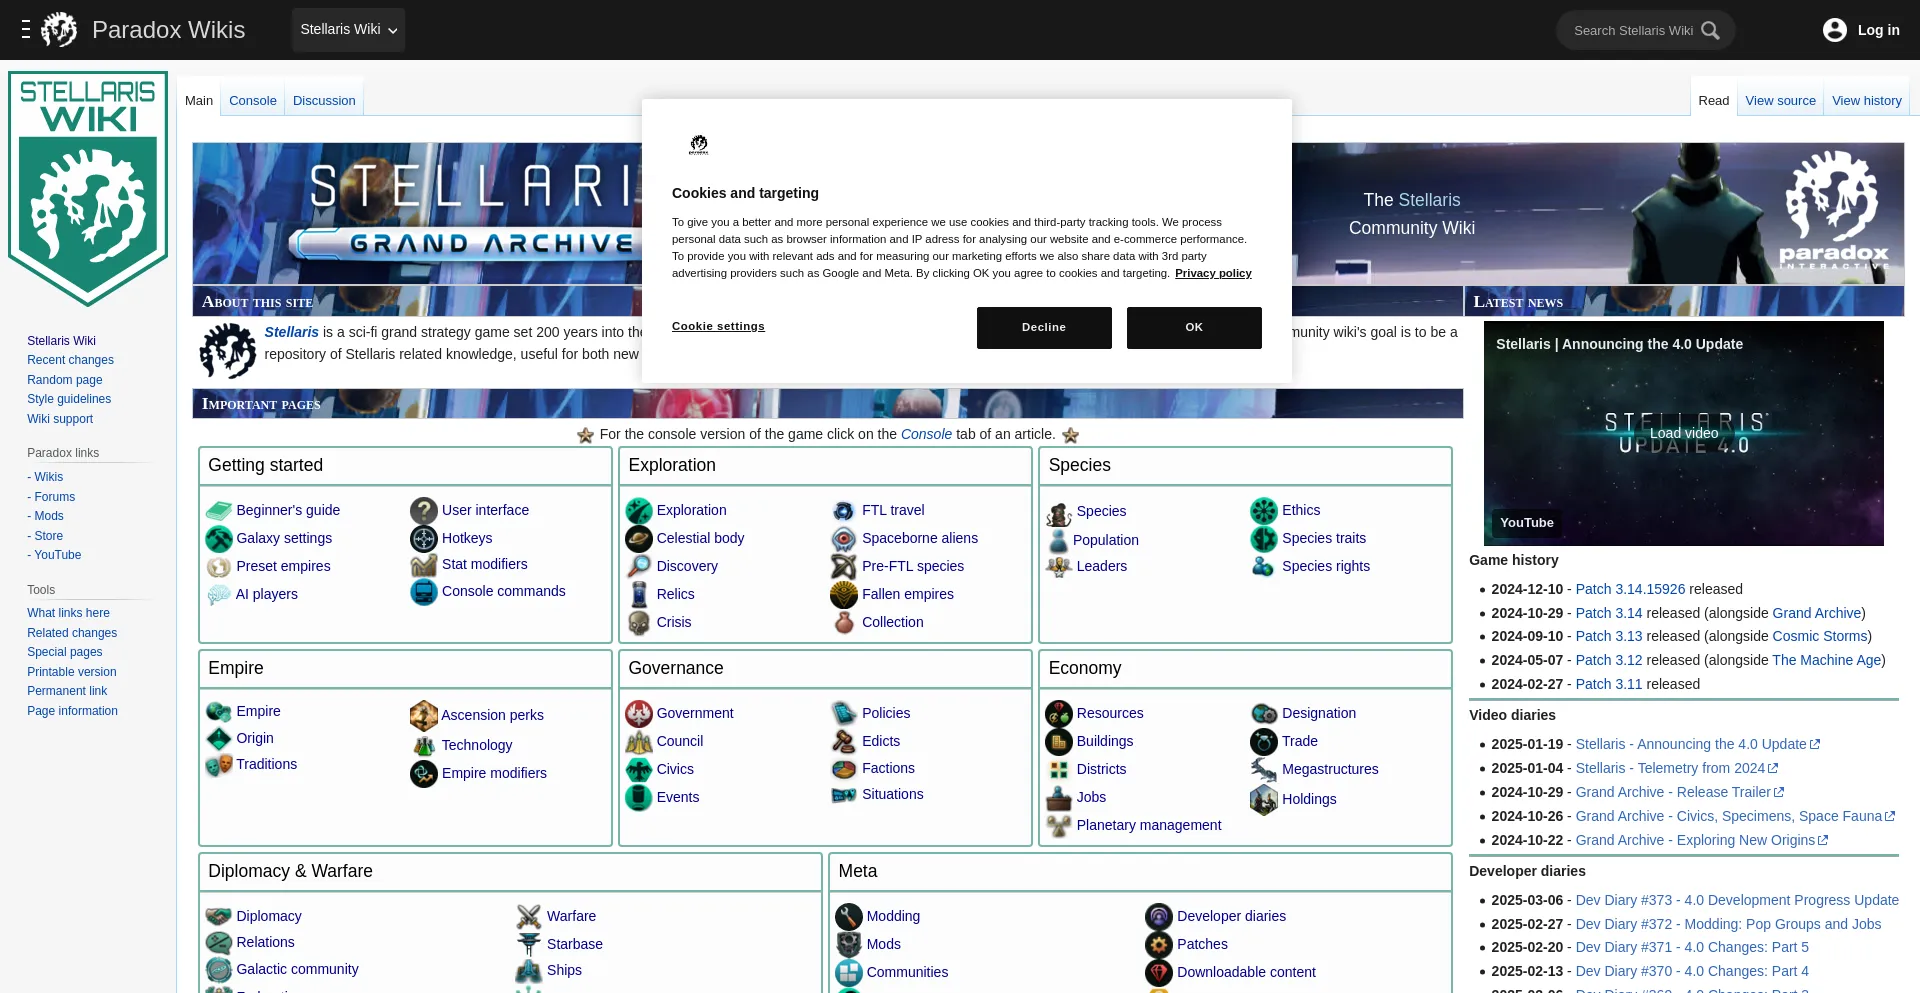
Task: Click the Megastructures icon
Action: (1264, 769)
